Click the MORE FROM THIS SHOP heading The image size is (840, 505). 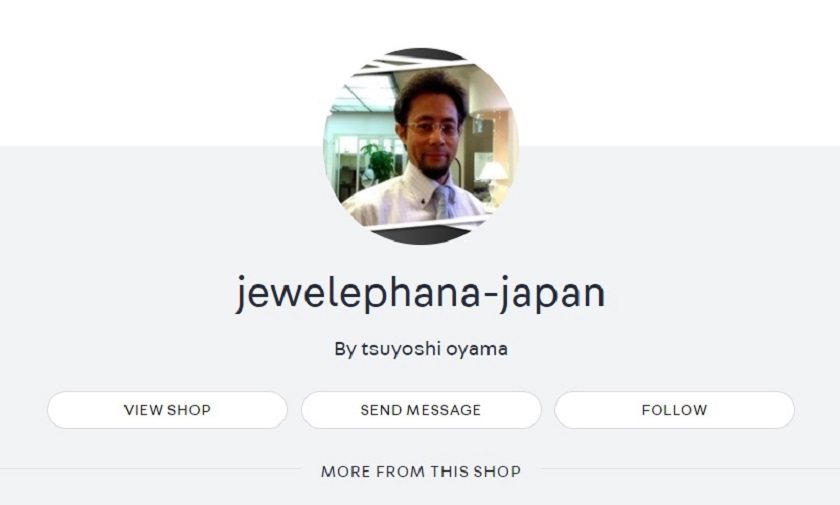(421, 471)
